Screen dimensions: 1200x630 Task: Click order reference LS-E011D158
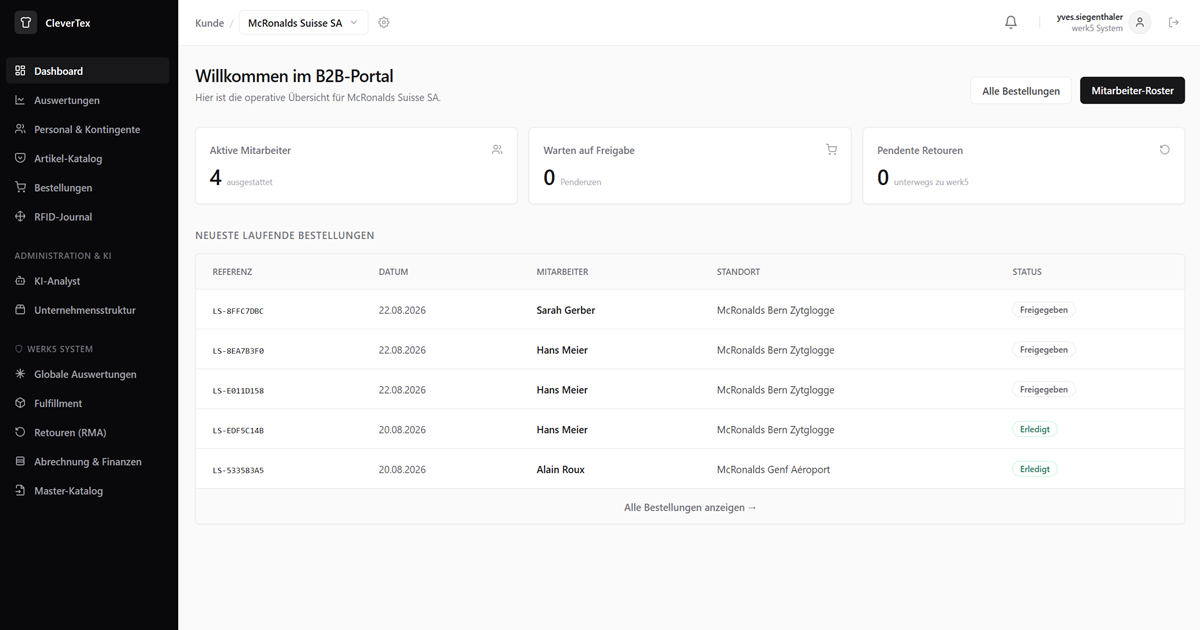(238, 390)
